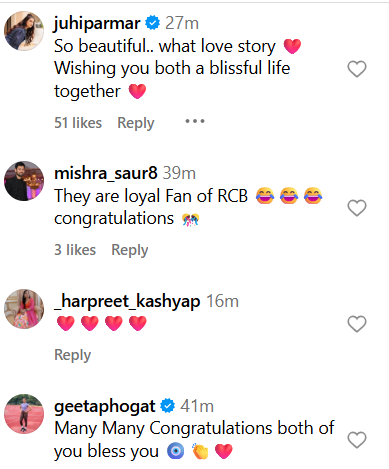389x469 pixels.
Task: Click the verified badge next to geetaphogat
Action: pos(168,406)
